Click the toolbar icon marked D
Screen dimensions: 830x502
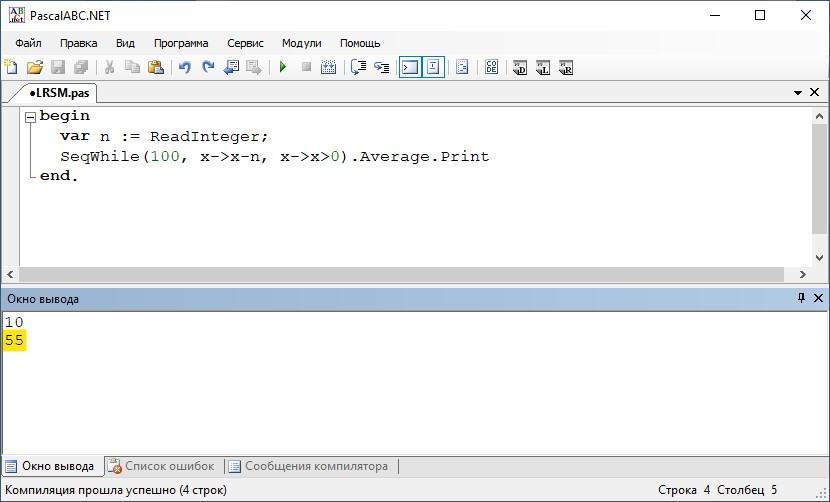point(520,68)
